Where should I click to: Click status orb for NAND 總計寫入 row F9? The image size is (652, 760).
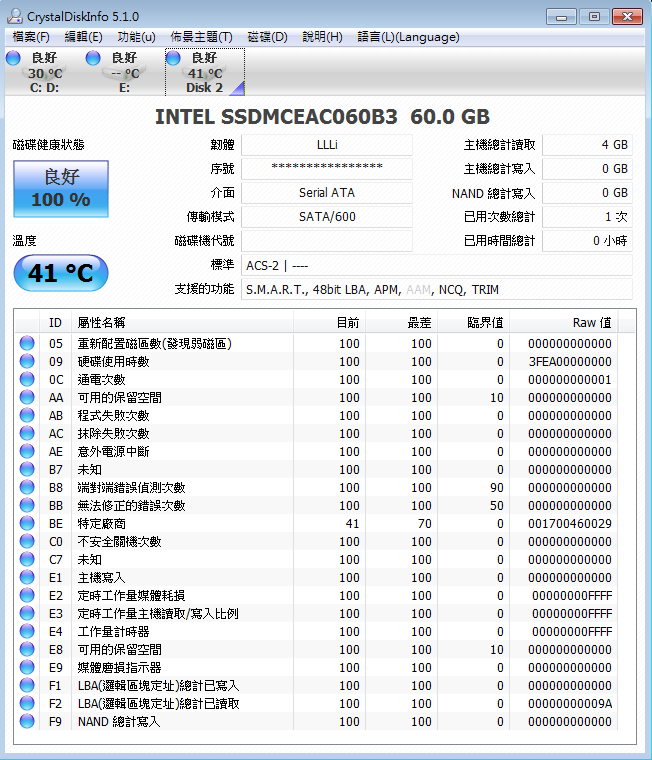[x=27, y=722]
